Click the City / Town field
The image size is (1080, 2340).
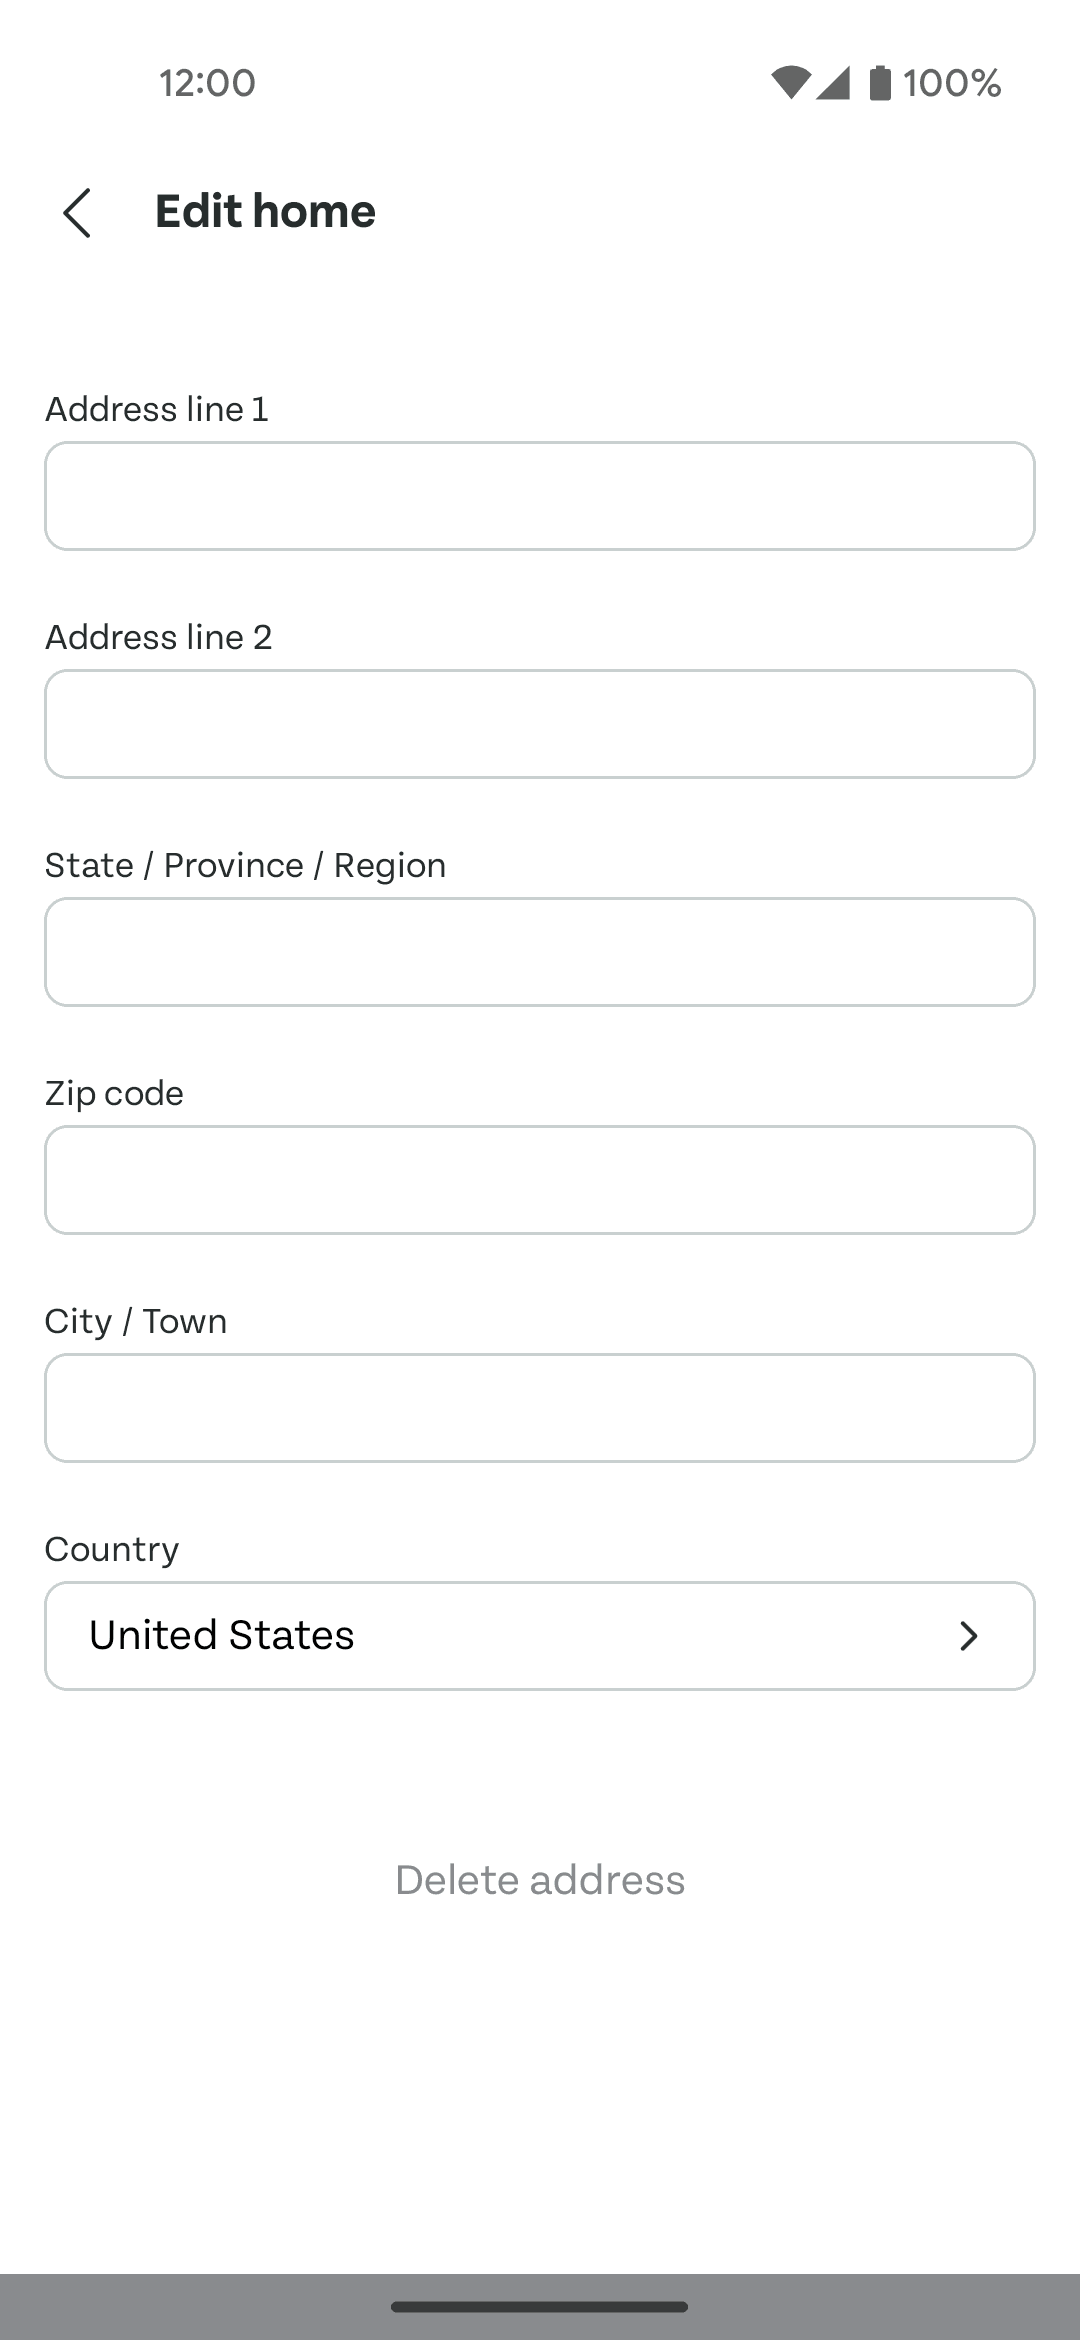(540, 1408)
